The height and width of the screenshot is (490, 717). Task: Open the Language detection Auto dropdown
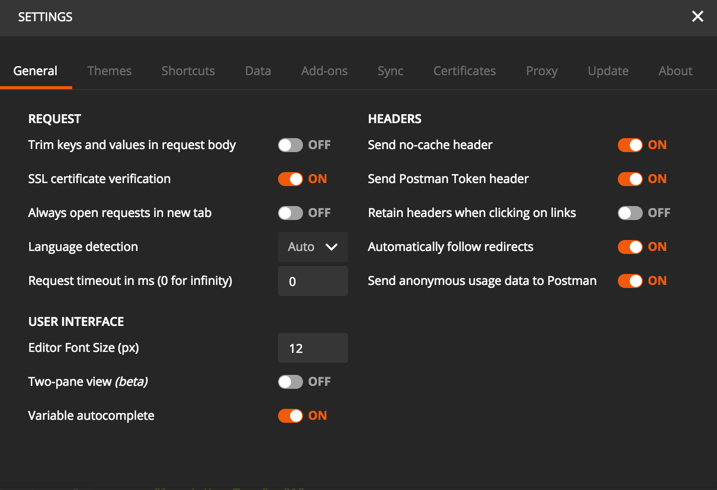pyautogui.click(x=313, y=247)
